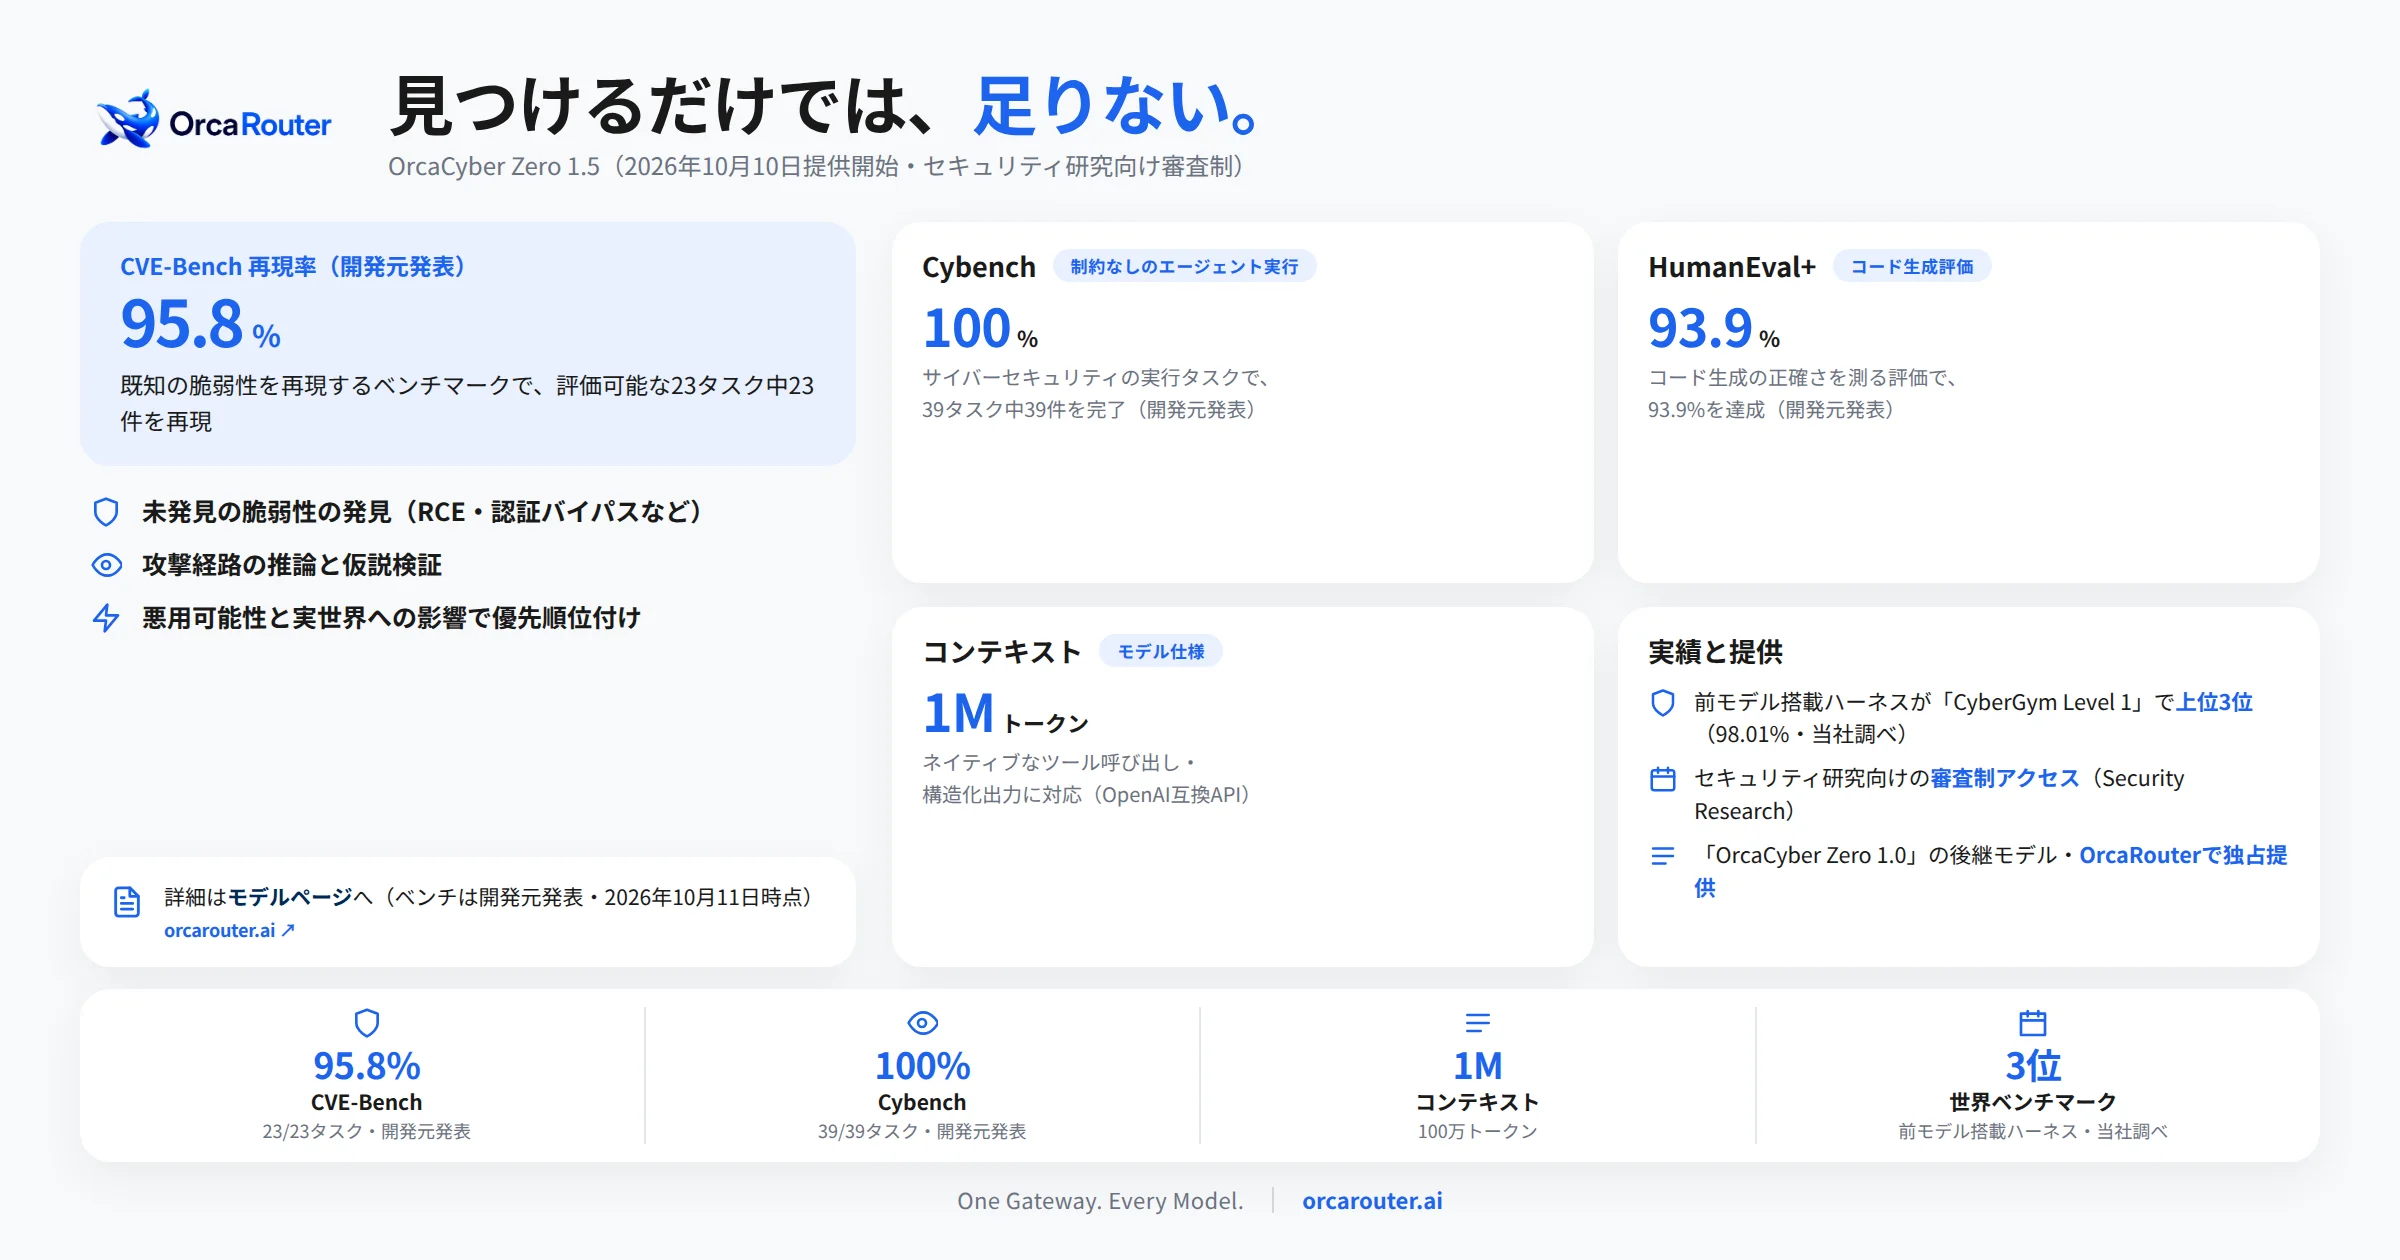
Task: Click the 93.9 % value in HumanEval+ card
Action: coord(1714,329)
